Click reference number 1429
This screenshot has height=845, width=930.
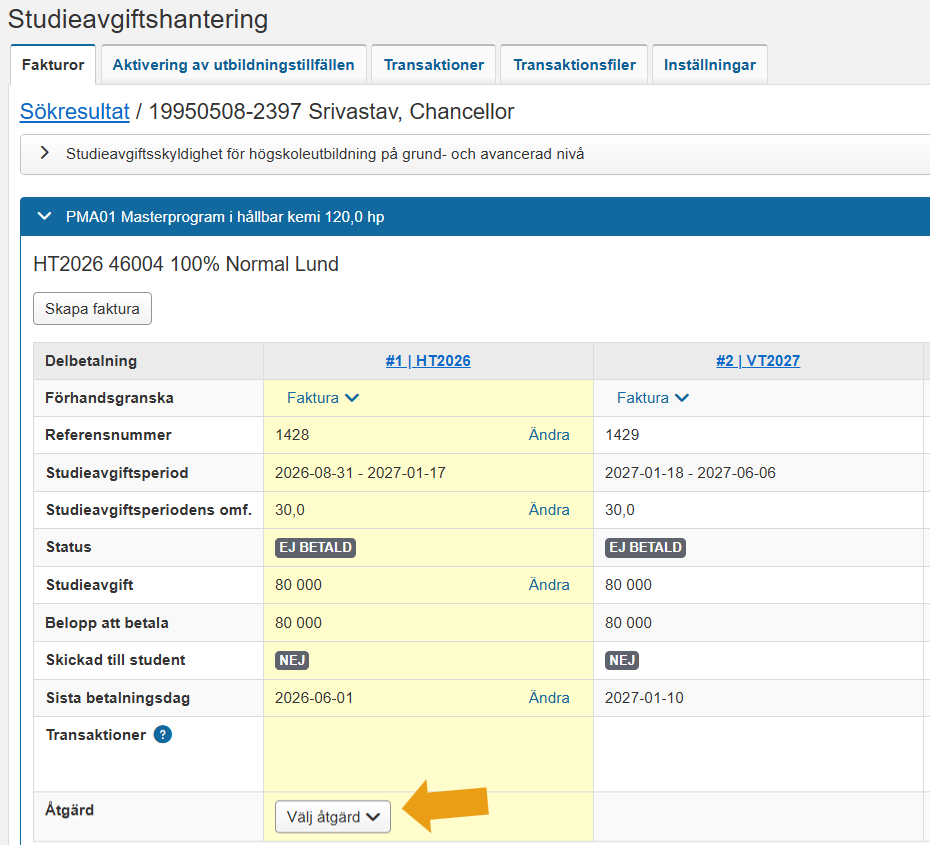[622, 435]
